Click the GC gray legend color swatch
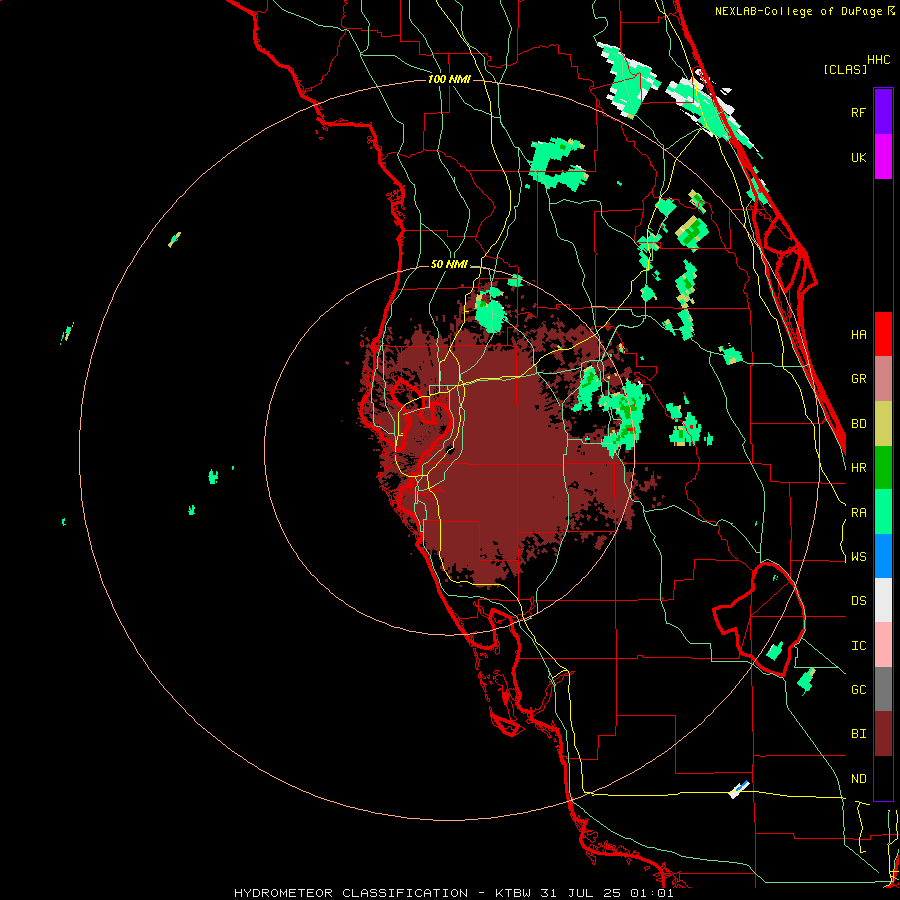Image resolution: width=900 pixels, height=900 pixels. [883, 689]
